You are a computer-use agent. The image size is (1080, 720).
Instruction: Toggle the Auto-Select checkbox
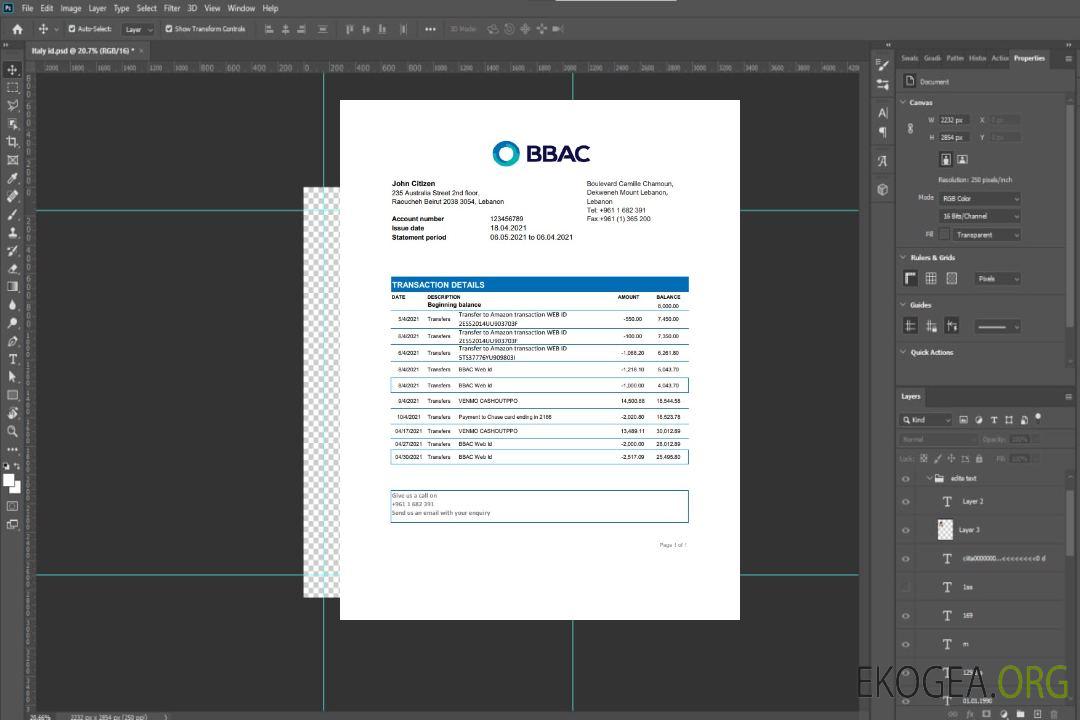[72, 29]
